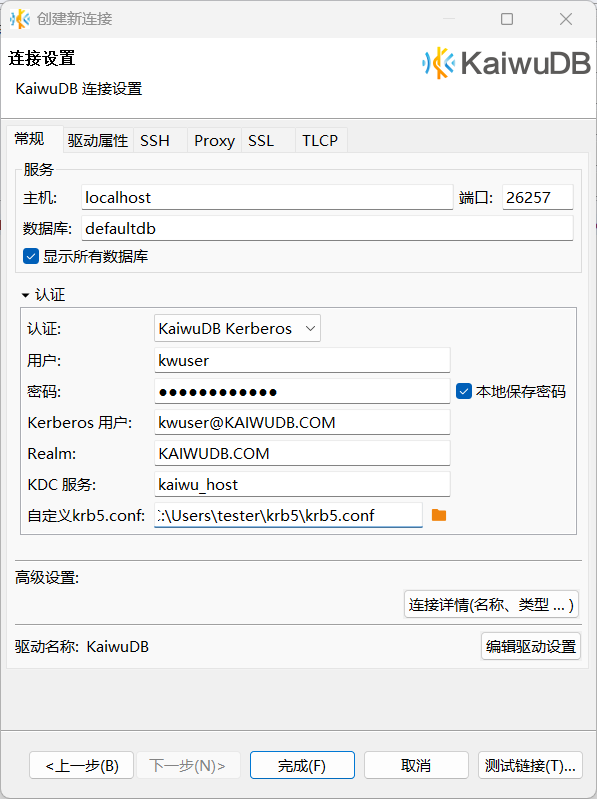The width and height of the screenshot is (597, 799).
Task: Switch to the 驱动属性 tab
Action: click(x=98, y=141)
